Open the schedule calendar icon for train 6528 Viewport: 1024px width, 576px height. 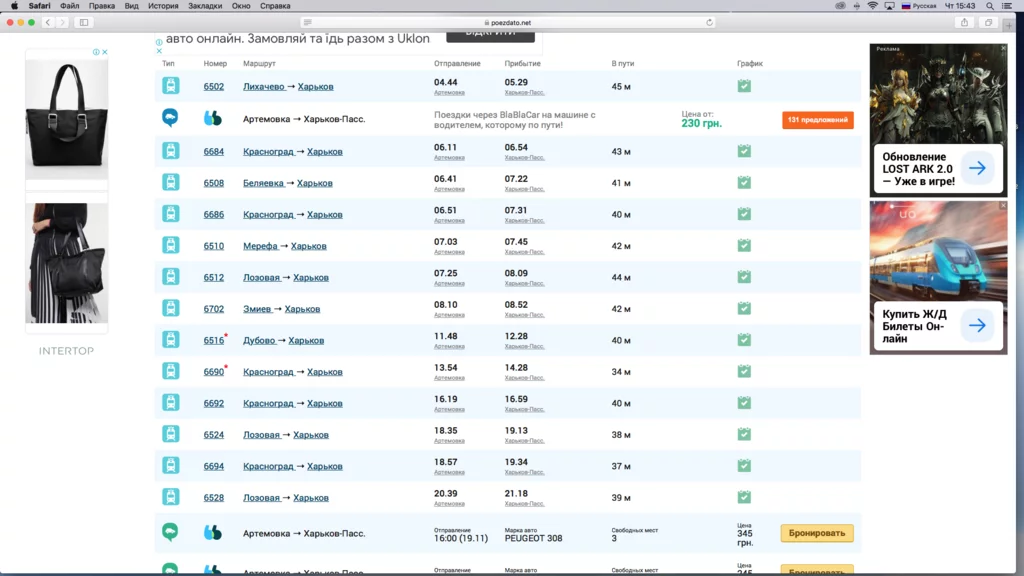tap(744, 497)
